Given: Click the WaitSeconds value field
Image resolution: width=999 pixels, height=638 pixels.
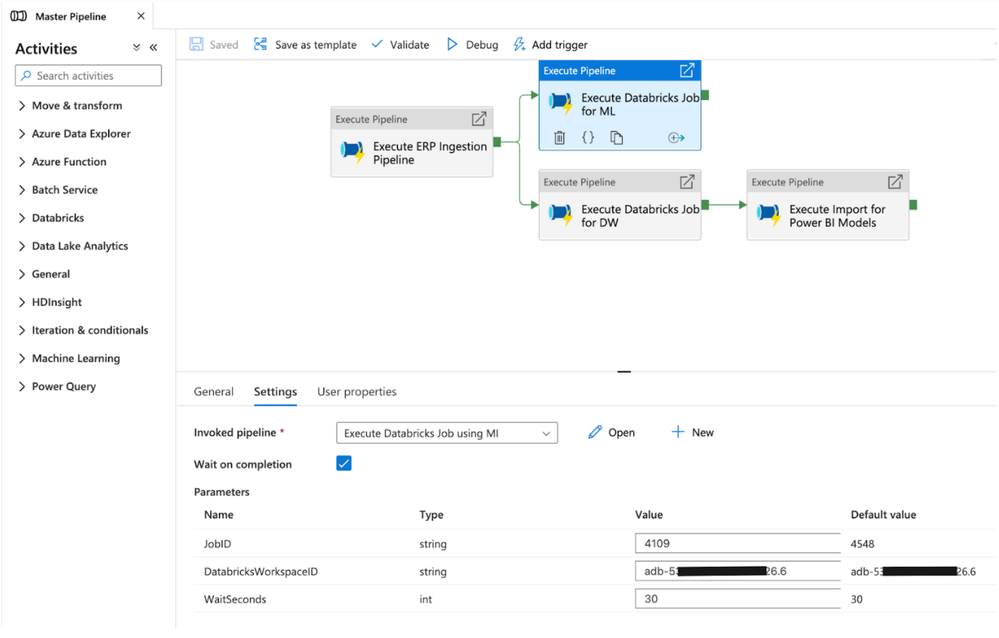Looking at the screenshot, I should (x=738, y=598).
